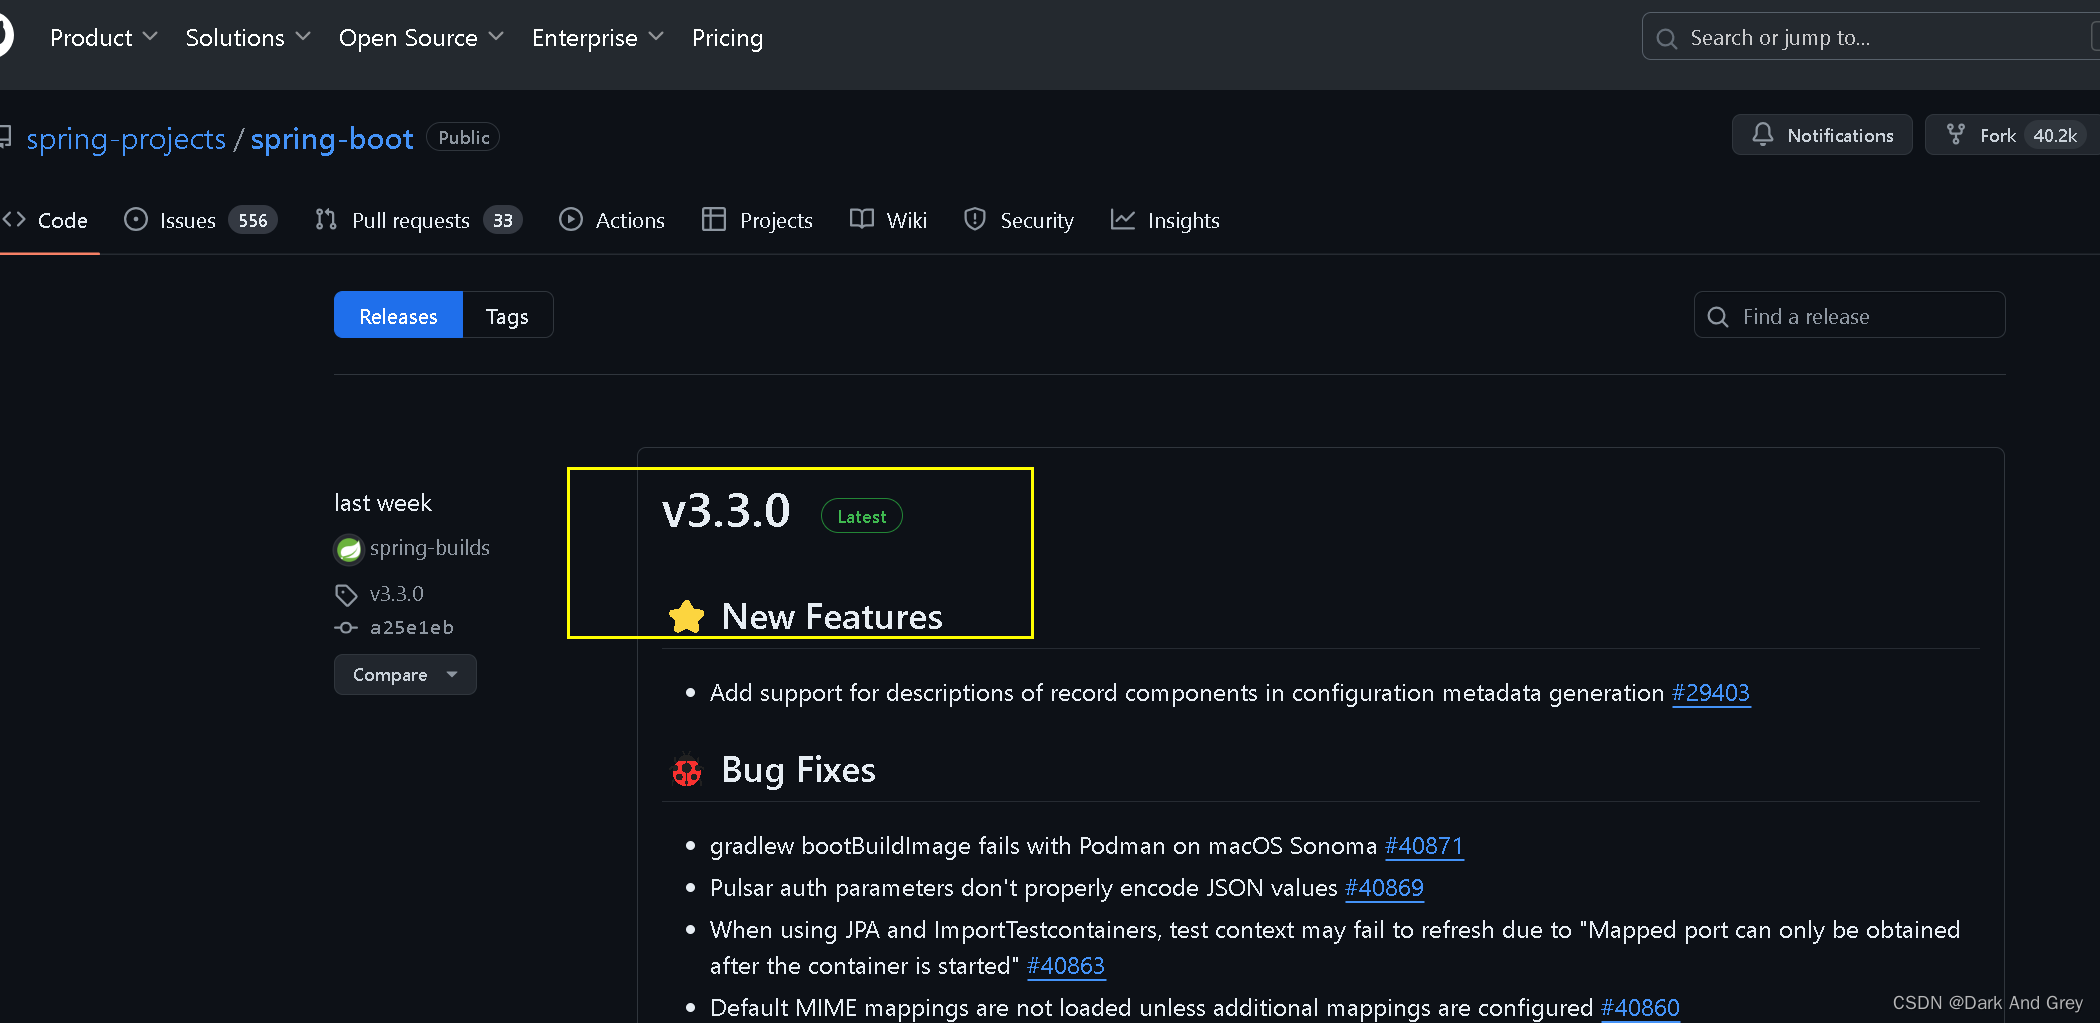Click the Code brackets icon
Screen dimensions: 2100x1023
click(14, 219)
